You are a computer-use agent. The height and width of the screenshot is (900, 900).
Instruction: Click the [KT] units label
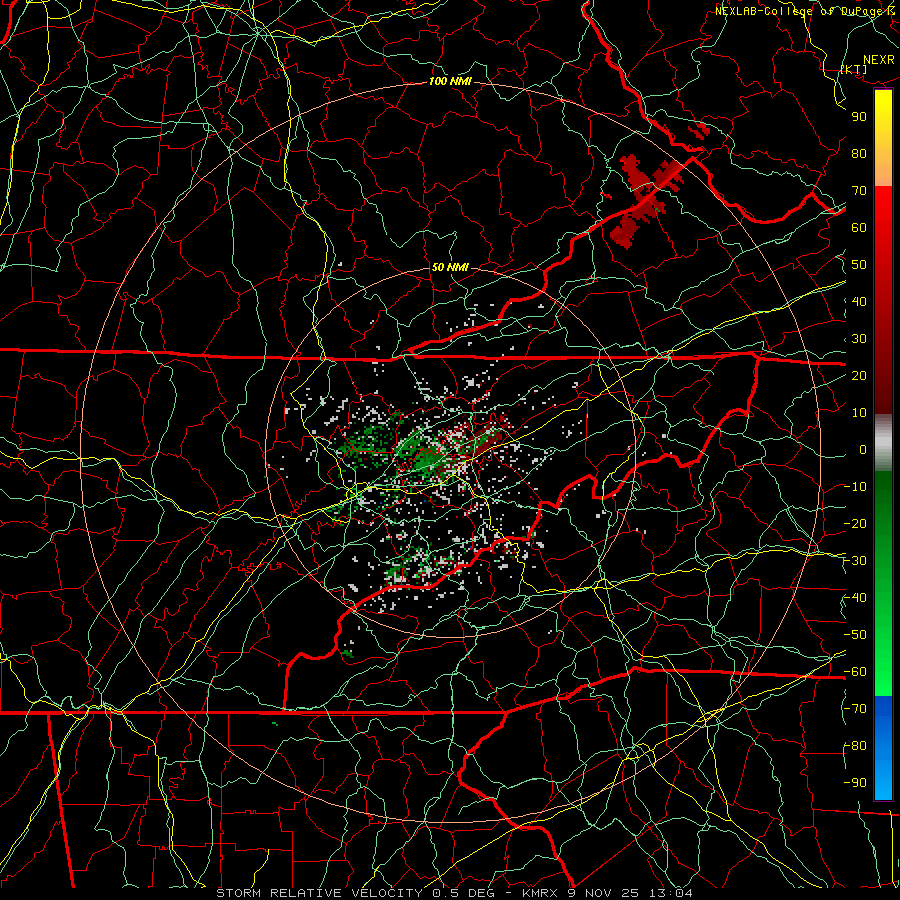pyautogui.click(x=854, y=69)
